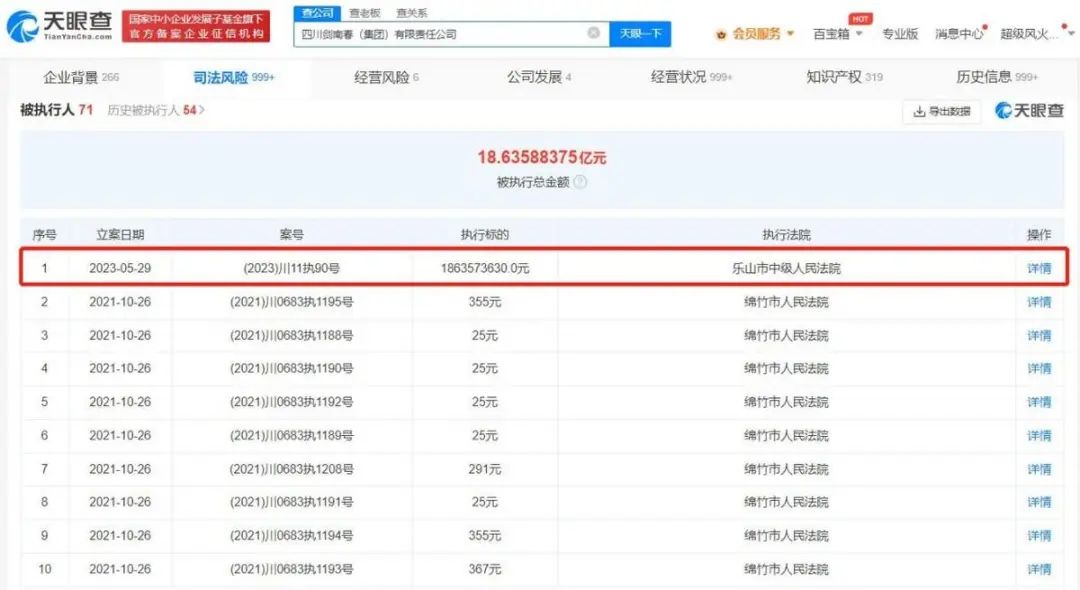Click case number (2023)川11执90号
This screenshot has height=590, width=1080.
(291, 268)
